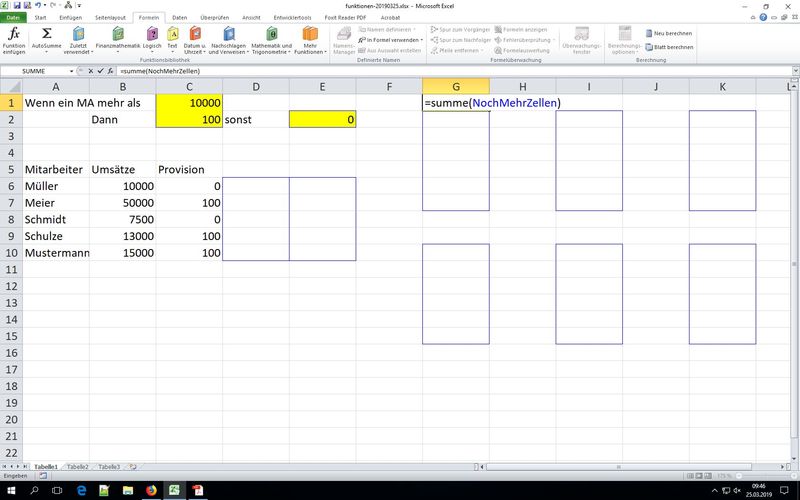
Task: Switch to the Daten ribbon tab
Action: point(180,17)
